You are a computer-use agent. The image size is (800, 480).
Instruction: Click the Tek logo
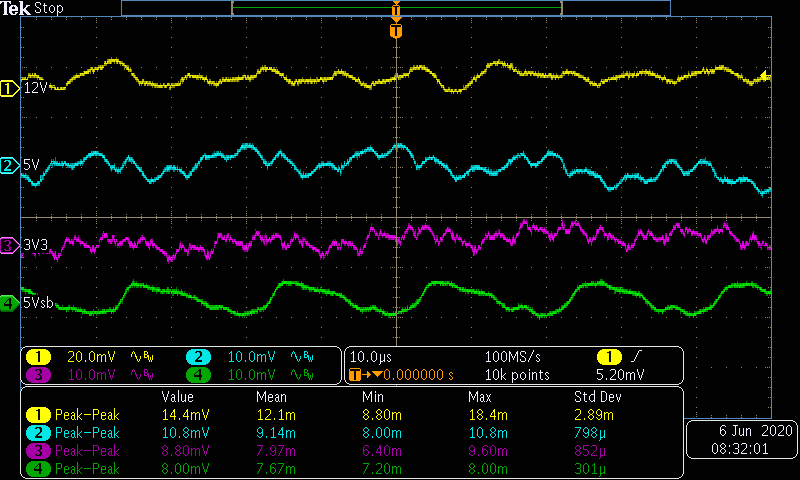[x=15, y=8]
